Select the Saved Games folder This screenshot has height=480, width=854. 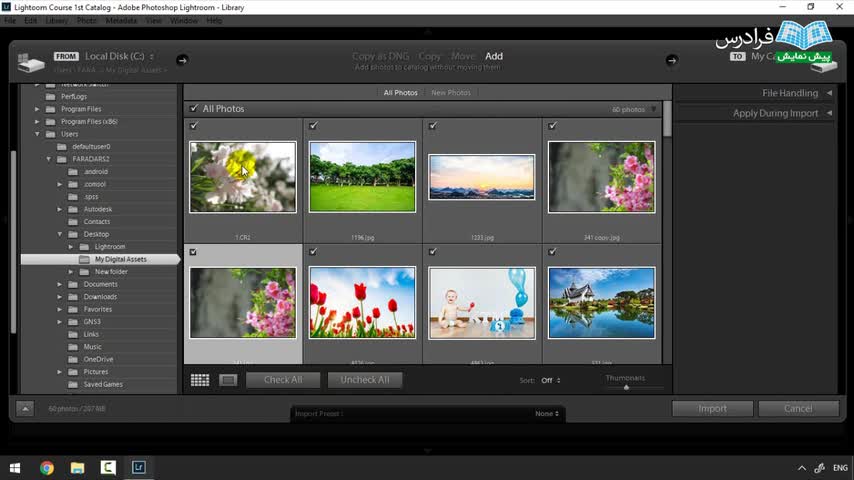pyautogui.click(x=103, y=385)
